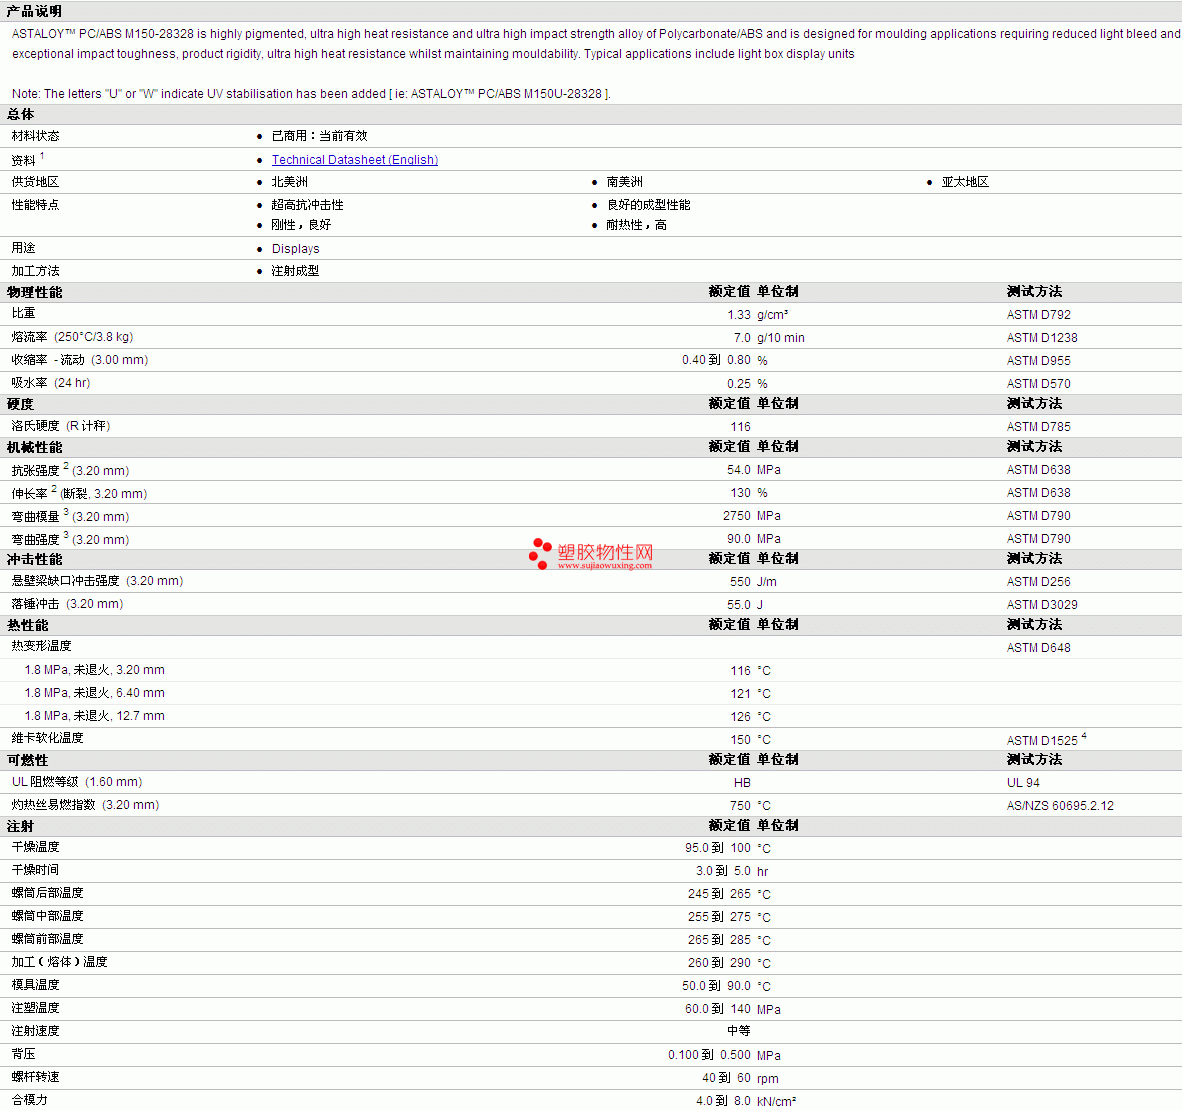The height and width of the screenshot is (1110, 1182).
Task: Click the '耐热性，高' feature entry
Action: click(636, 225)
